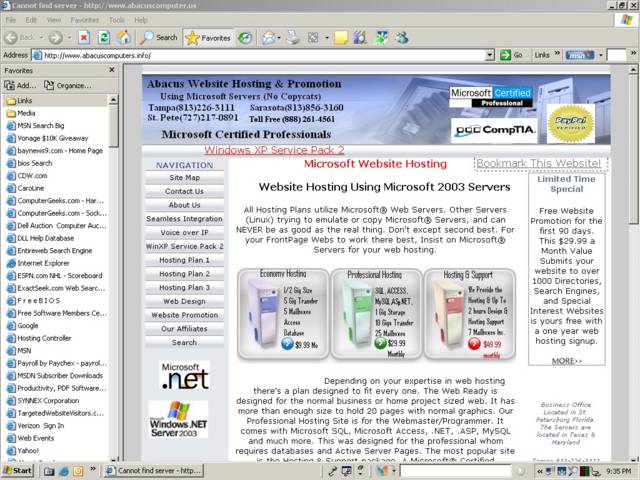Expand the Mail button dropdown arrow
Image resolution: width=640 pixels, height=480 pixels.
point(279,38)
